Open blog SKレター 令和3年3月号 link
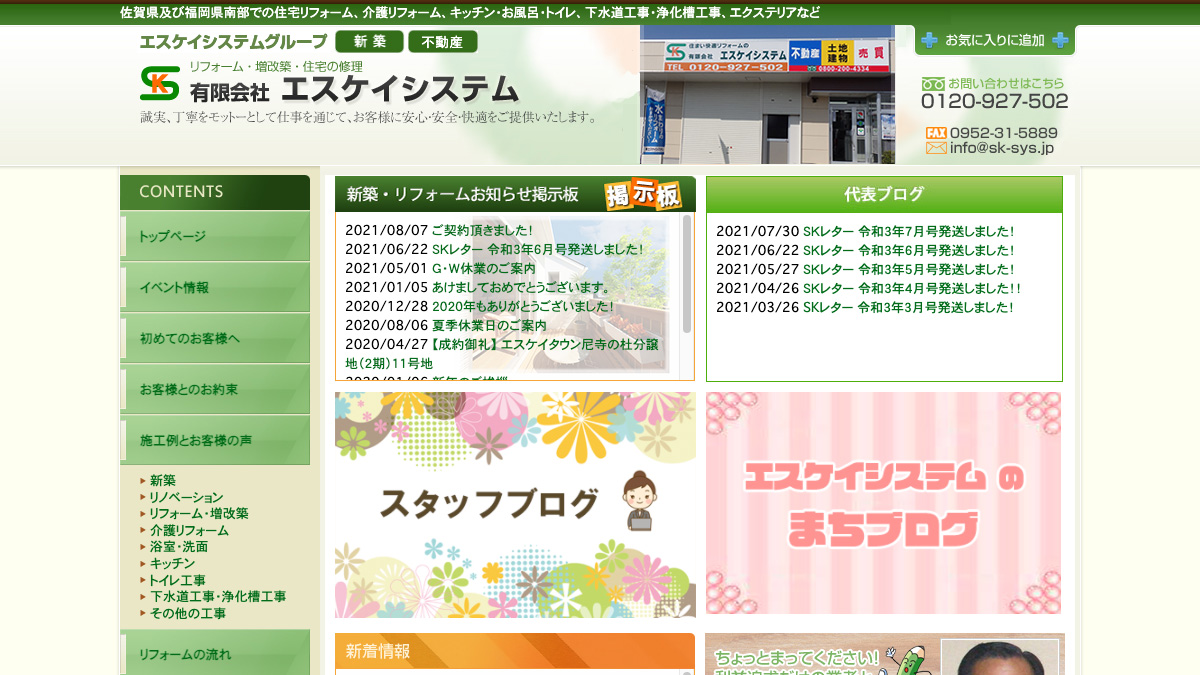The height and width of the screenshot is (675, 1200). tap(908, 307)
